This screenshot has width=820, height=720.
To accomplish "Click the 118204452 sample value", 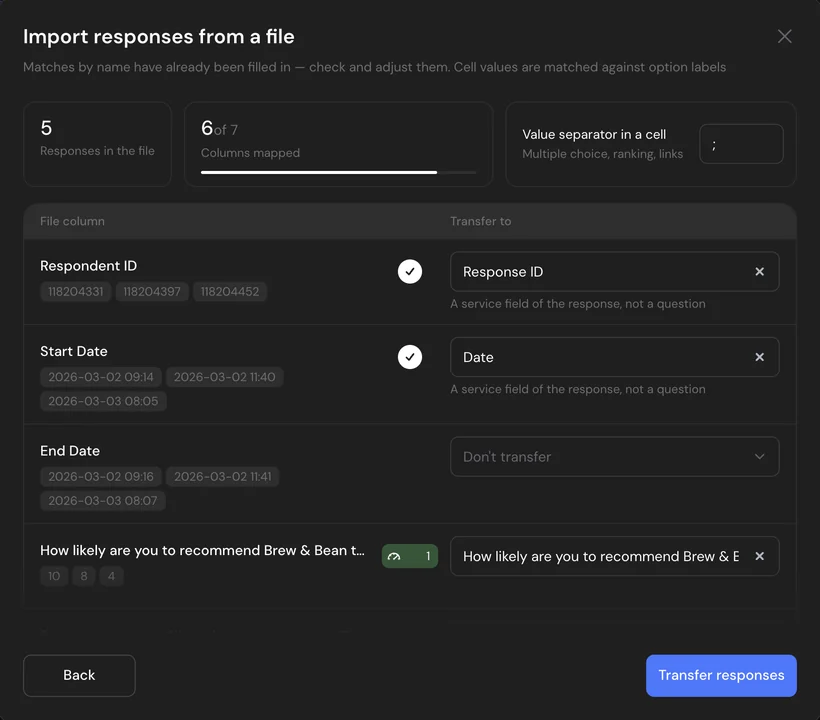I will click(230, 291).
